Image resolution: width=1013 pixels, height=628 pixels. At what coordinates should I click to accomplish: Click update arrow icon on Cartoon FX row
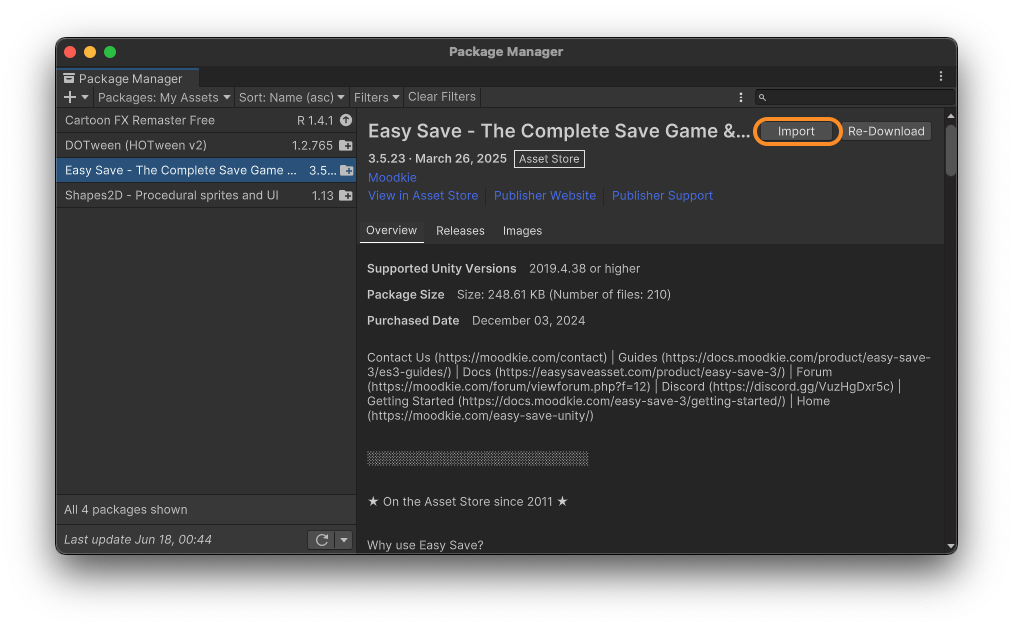click(x=346, y=120)
